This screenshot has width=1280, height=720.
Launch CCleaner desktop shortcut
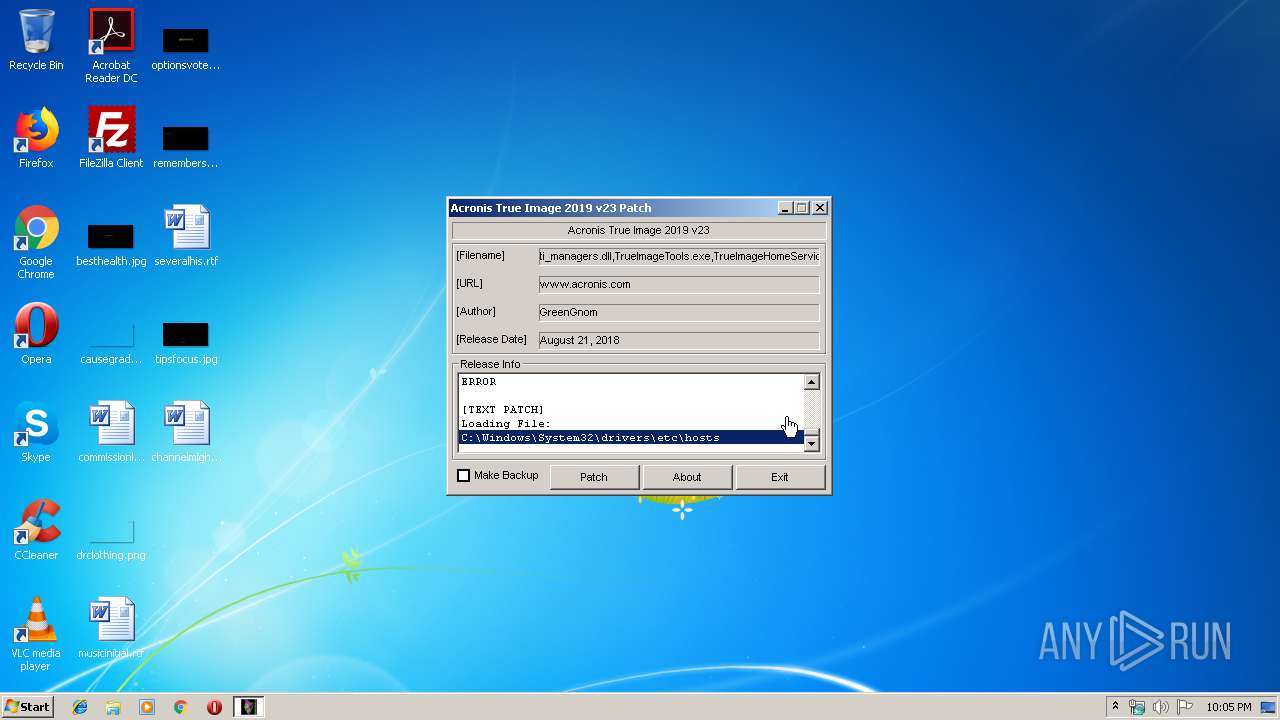tap(36, 530)
